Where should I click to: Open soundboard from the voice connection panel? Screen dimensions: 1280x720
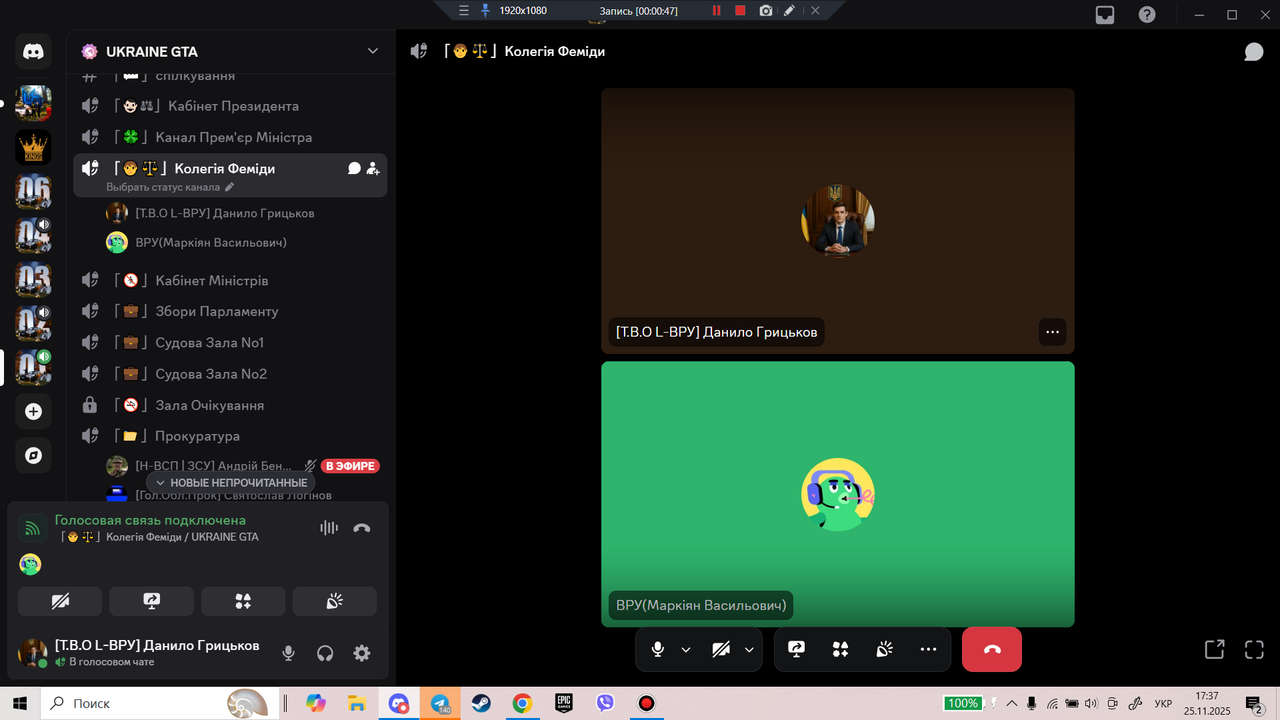click(335, 601)
